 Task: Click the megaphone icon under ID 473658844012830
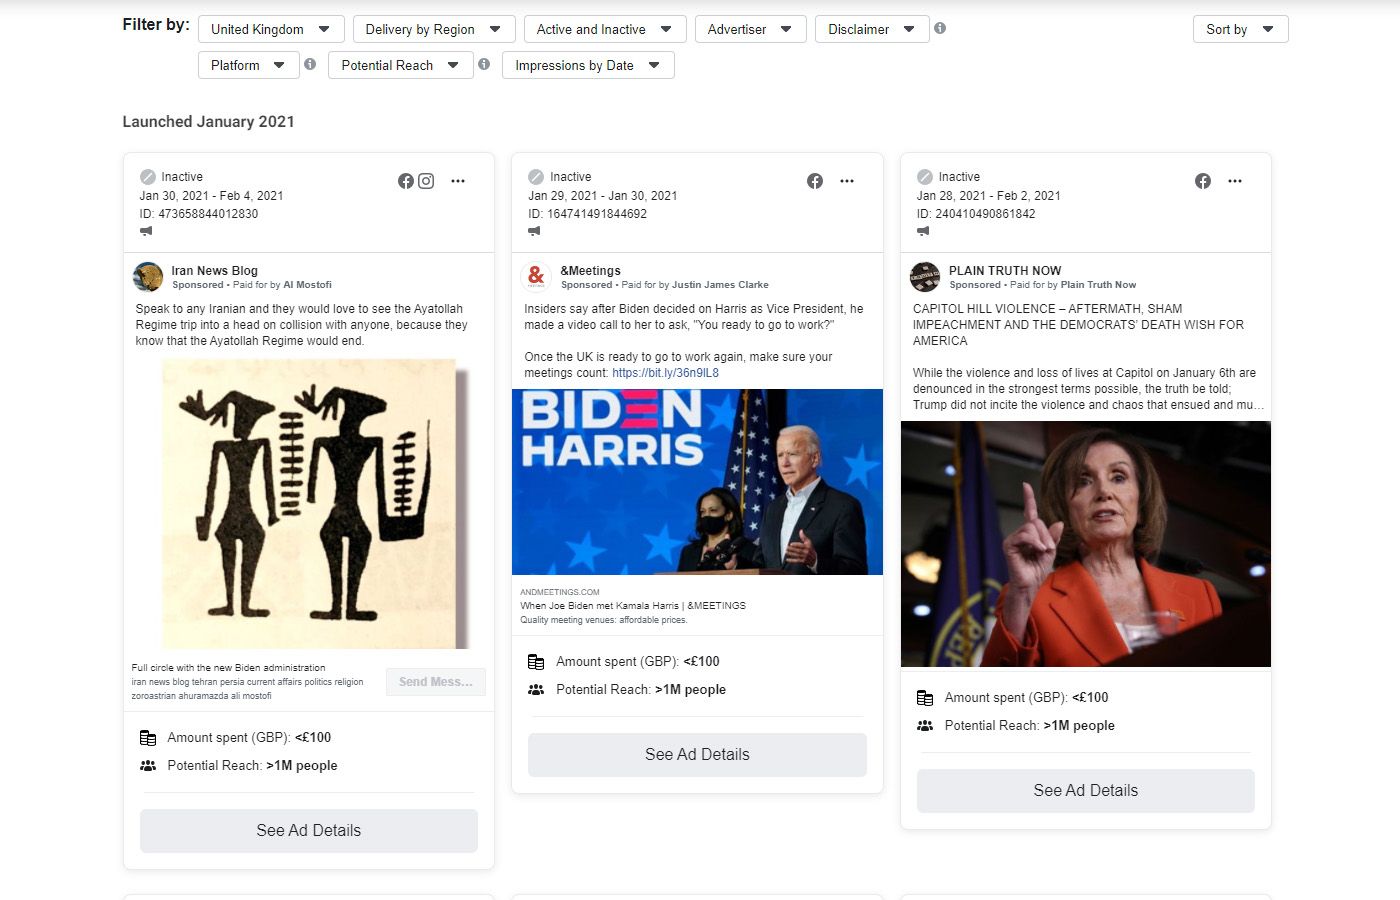click(146, 231)
